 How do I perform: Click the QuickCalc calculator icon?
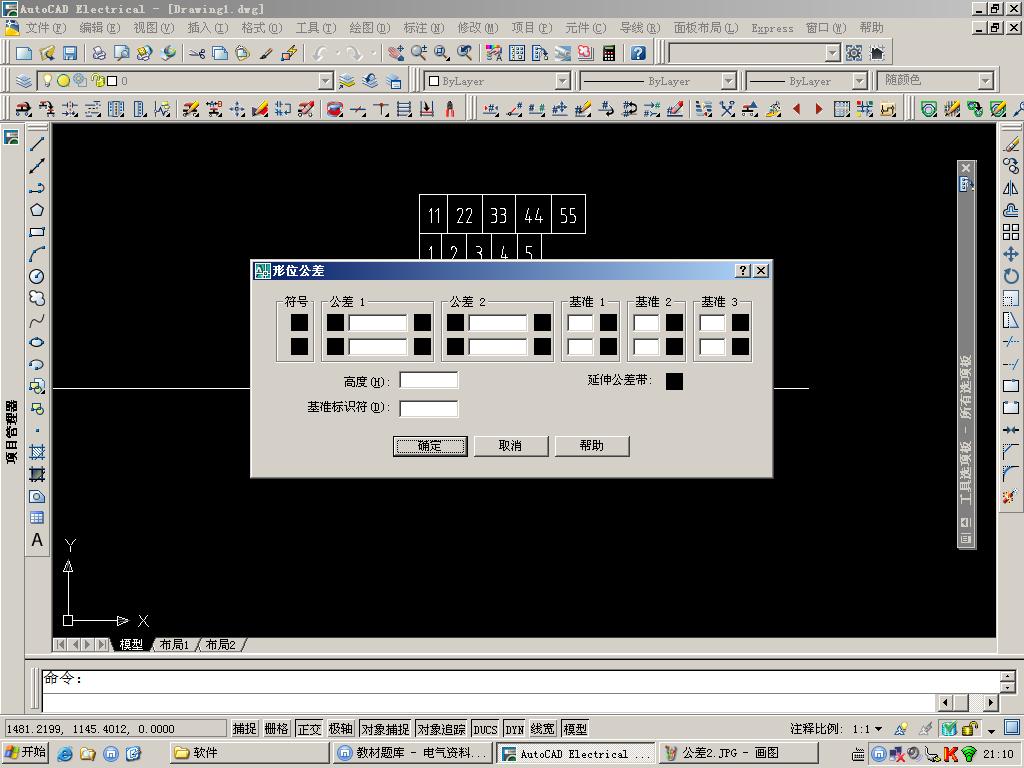(609, 54)
